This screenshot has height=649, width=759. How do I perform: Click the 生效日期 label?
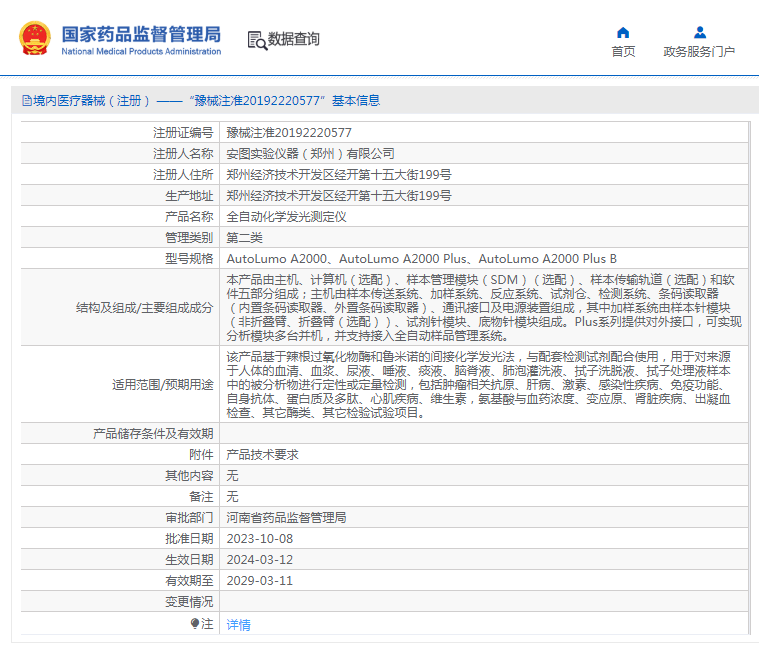(189, 559)
